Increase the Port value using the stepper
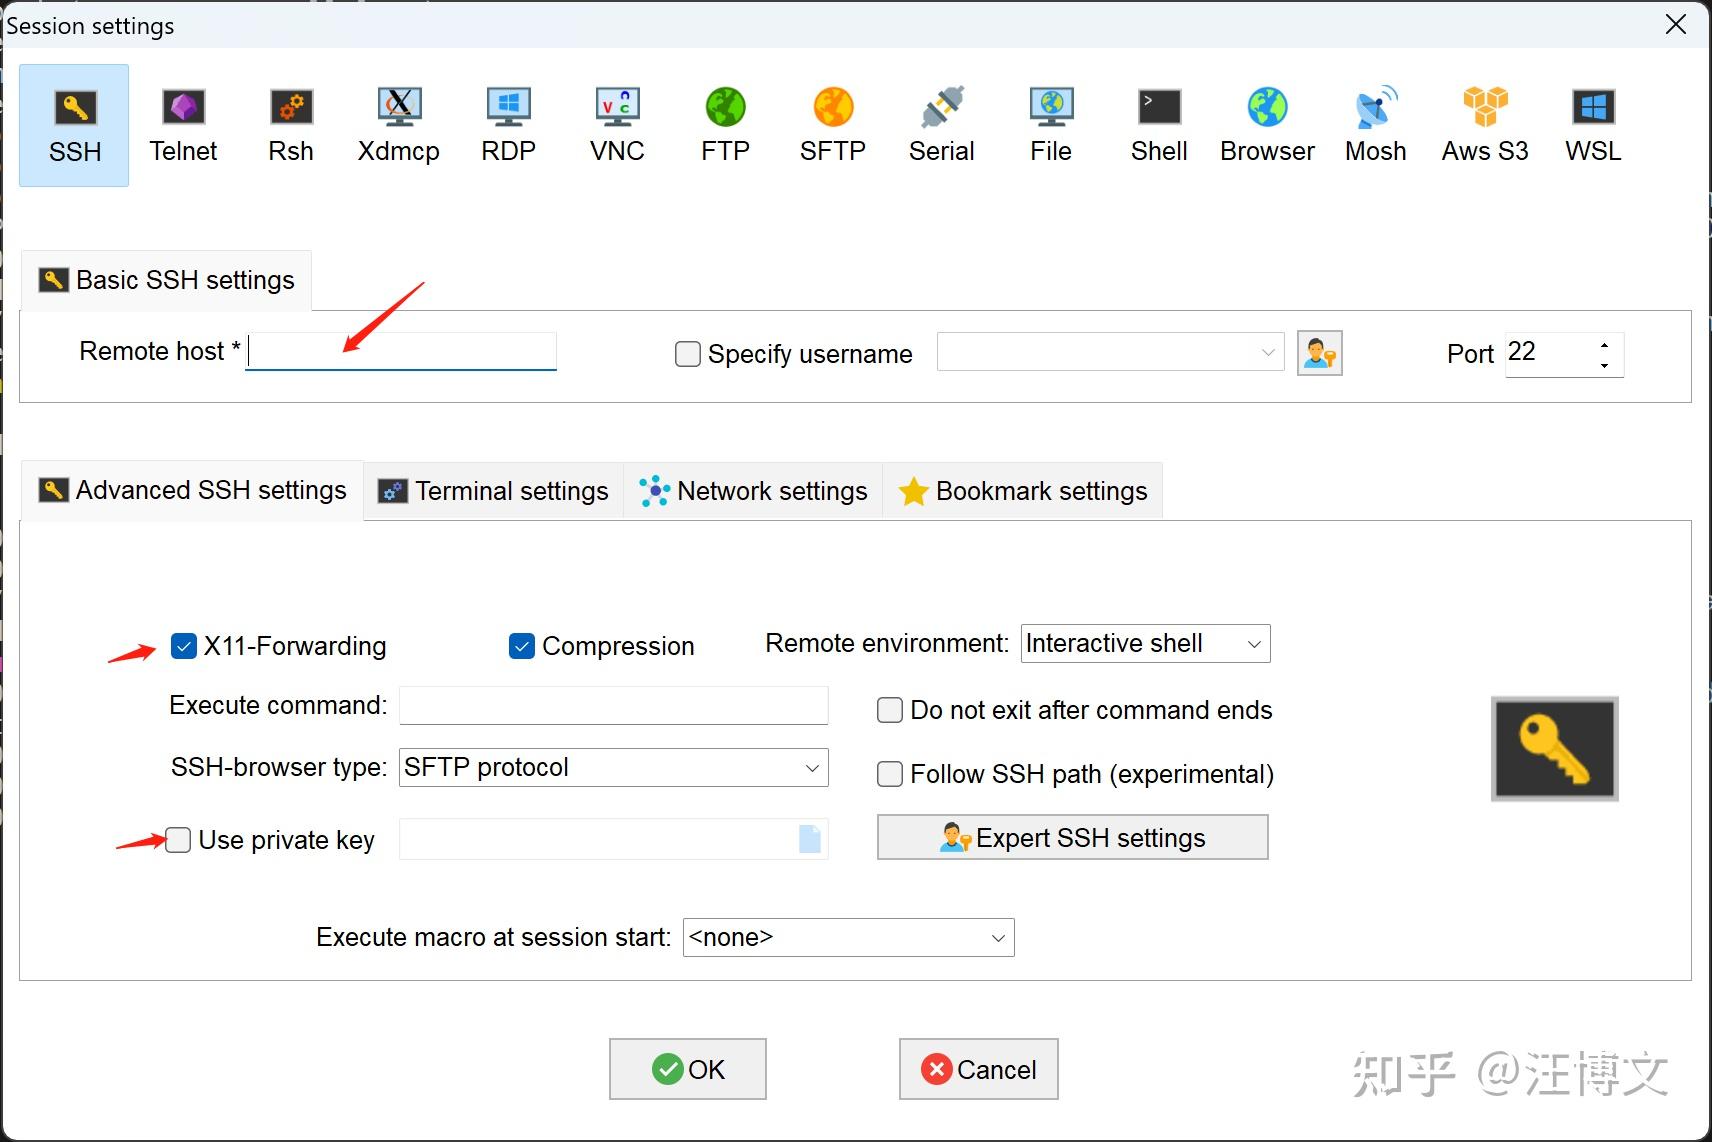1712x1142 pixels. [1604, 344]
